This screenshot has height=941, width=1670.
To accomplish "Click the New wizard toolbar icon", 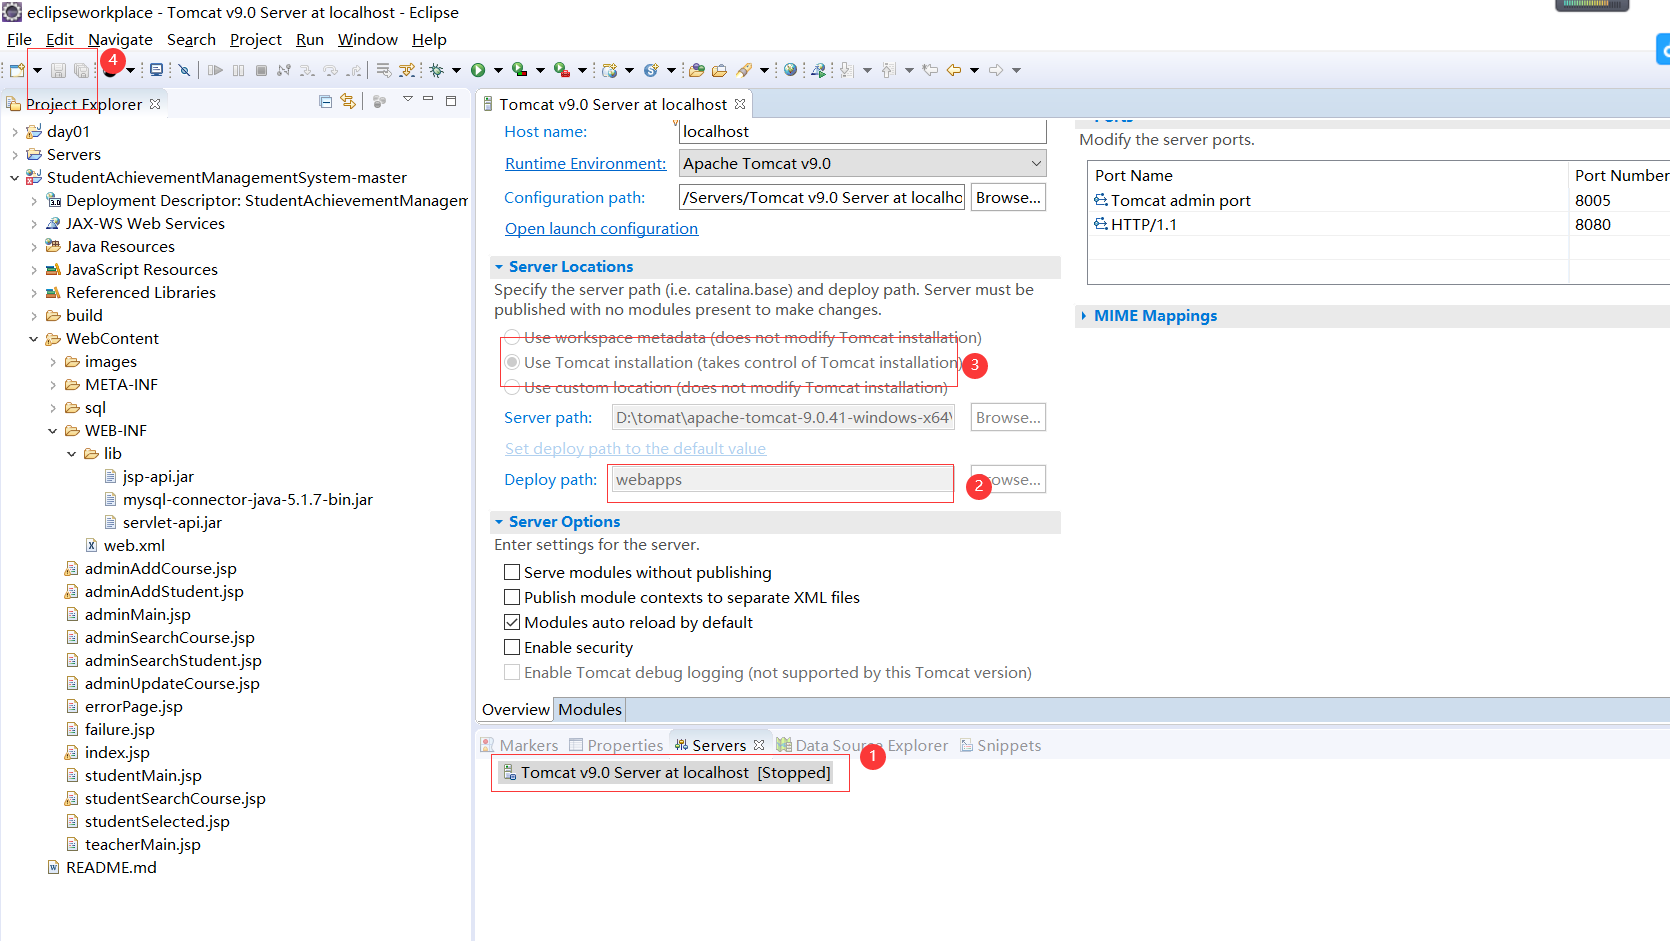I will point(17,70).
